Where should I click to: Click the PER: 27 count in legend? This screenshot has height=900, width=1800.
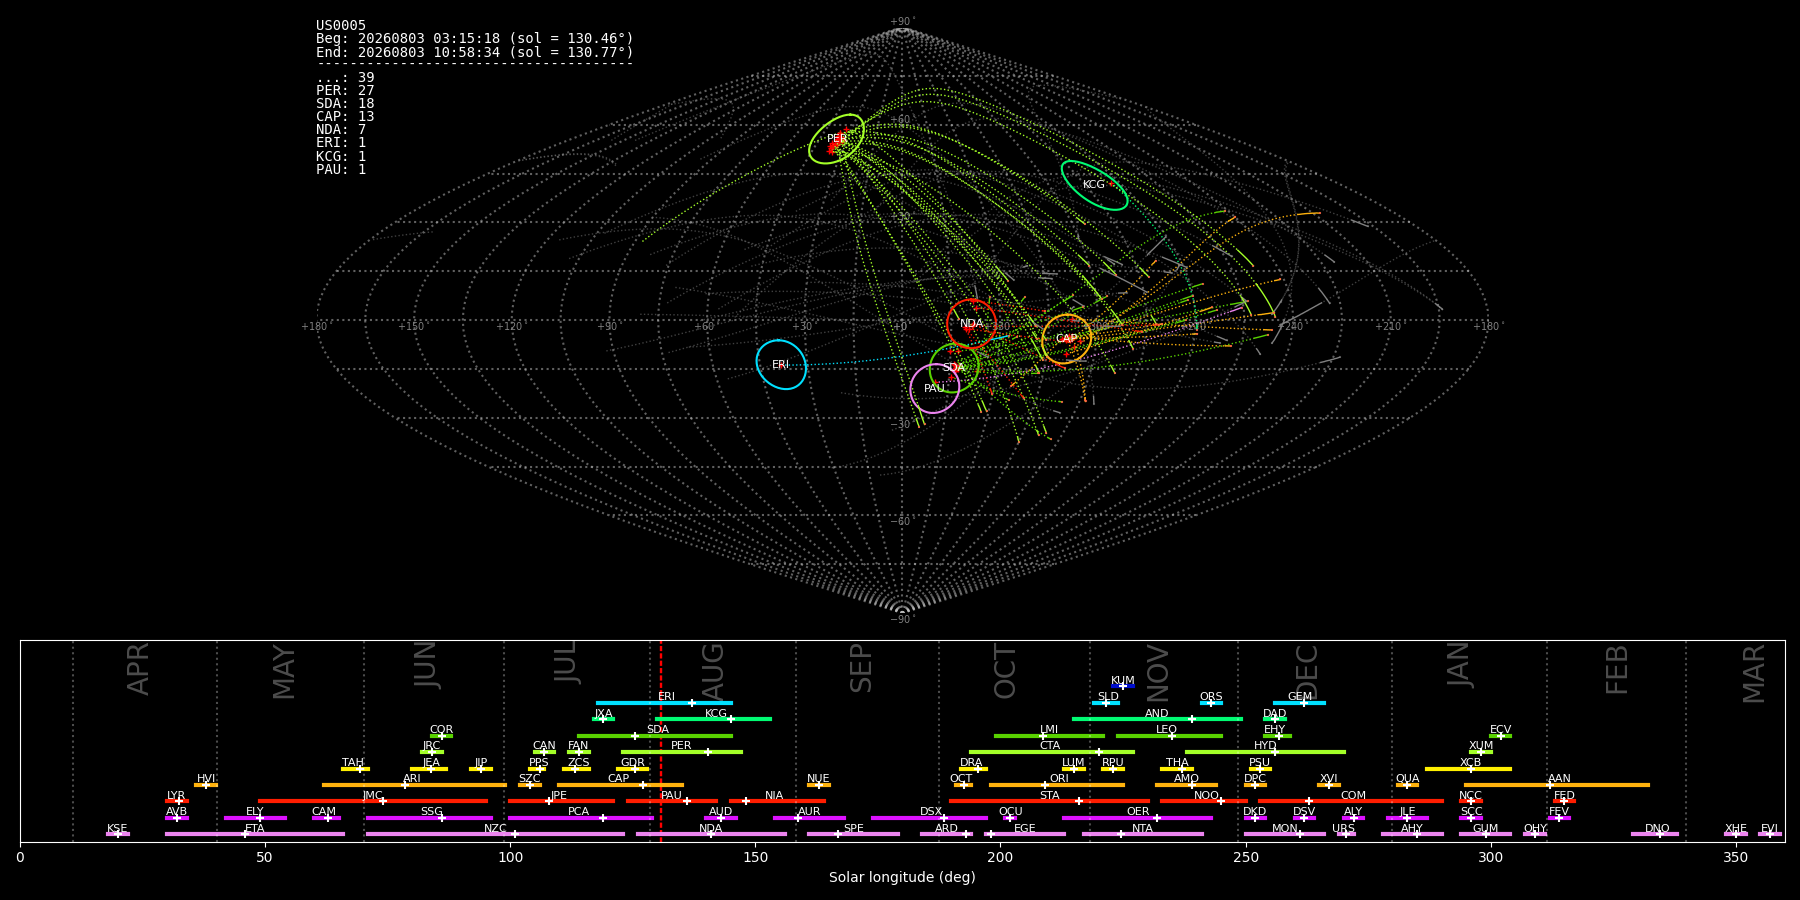click(345, 90)
